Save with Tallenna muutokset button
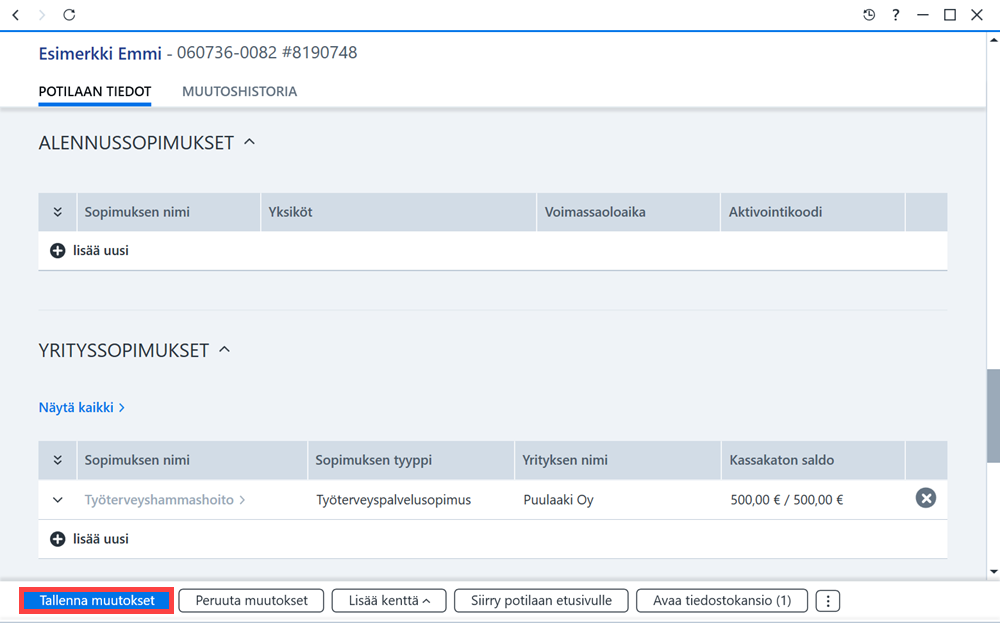 pyautogui.click(x=97, y=601)
